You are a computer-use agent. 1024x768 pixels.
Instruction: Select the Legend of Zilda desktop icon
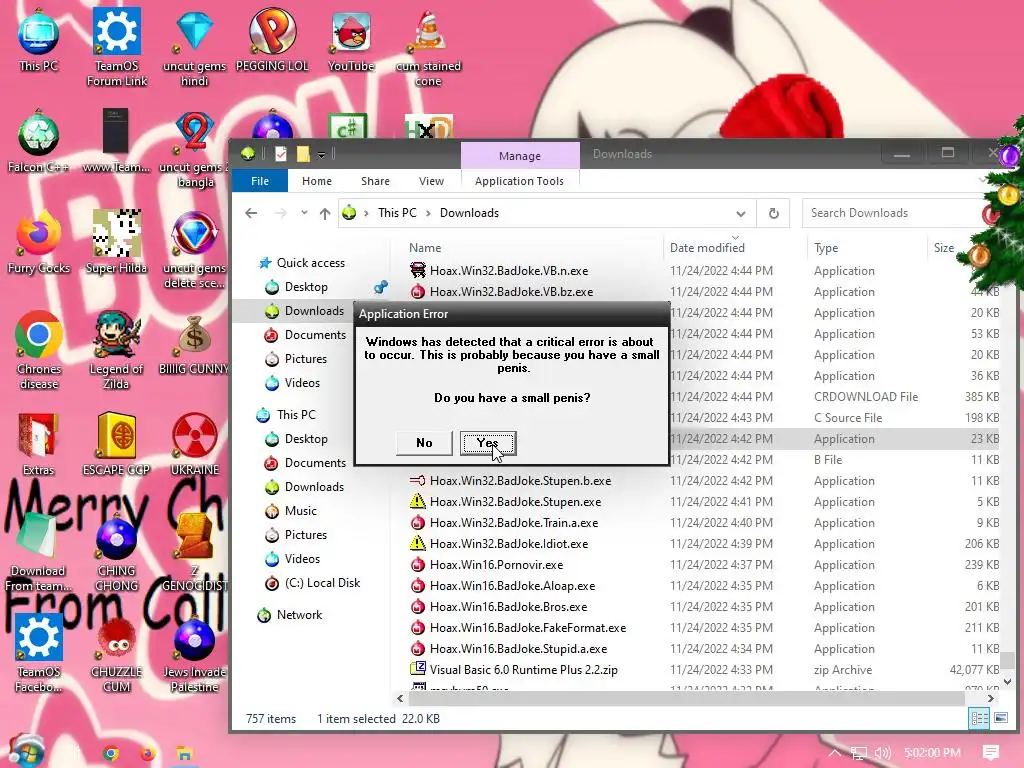(x=116, y=351)
